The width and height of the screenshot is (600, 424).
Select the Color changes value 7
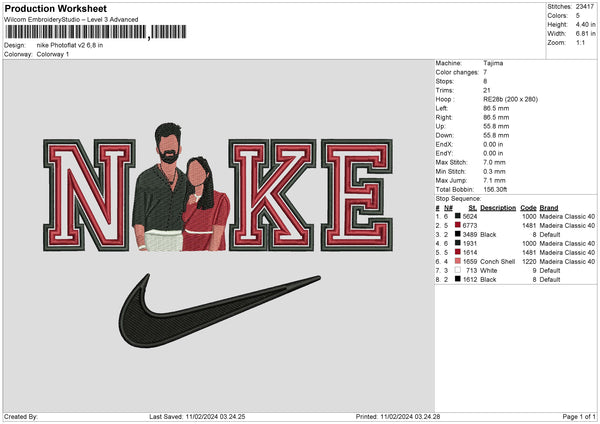click(x=485, y=72)
